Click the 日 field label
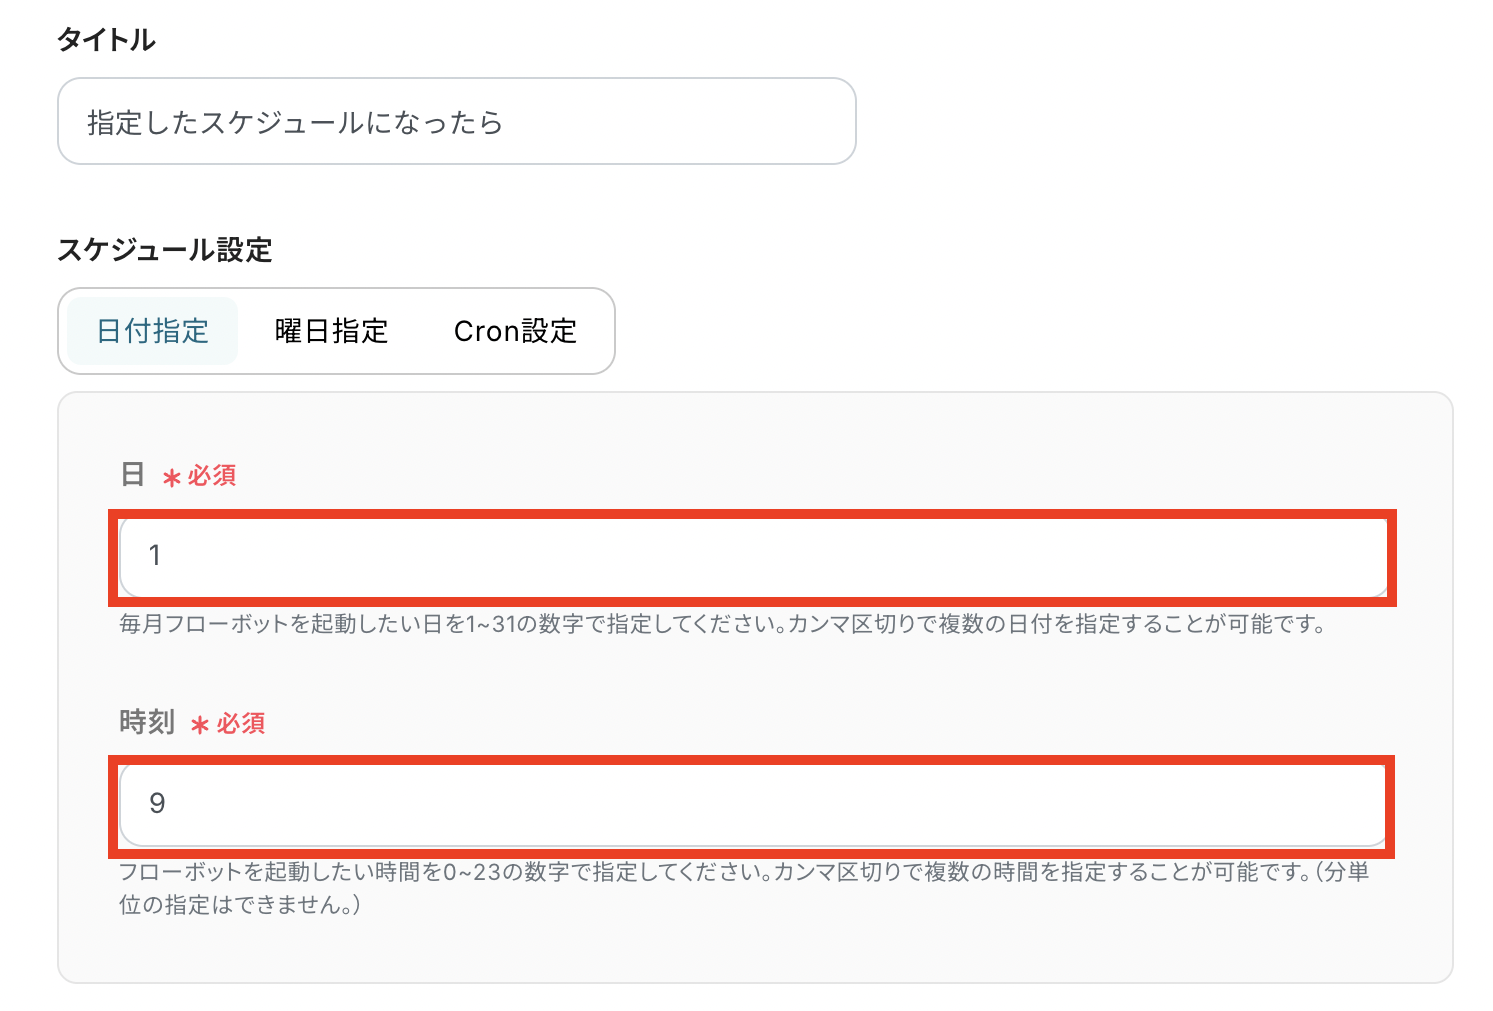This screenshot has width=1493, height=1011. pyautogui.click(x=132, y=474)
